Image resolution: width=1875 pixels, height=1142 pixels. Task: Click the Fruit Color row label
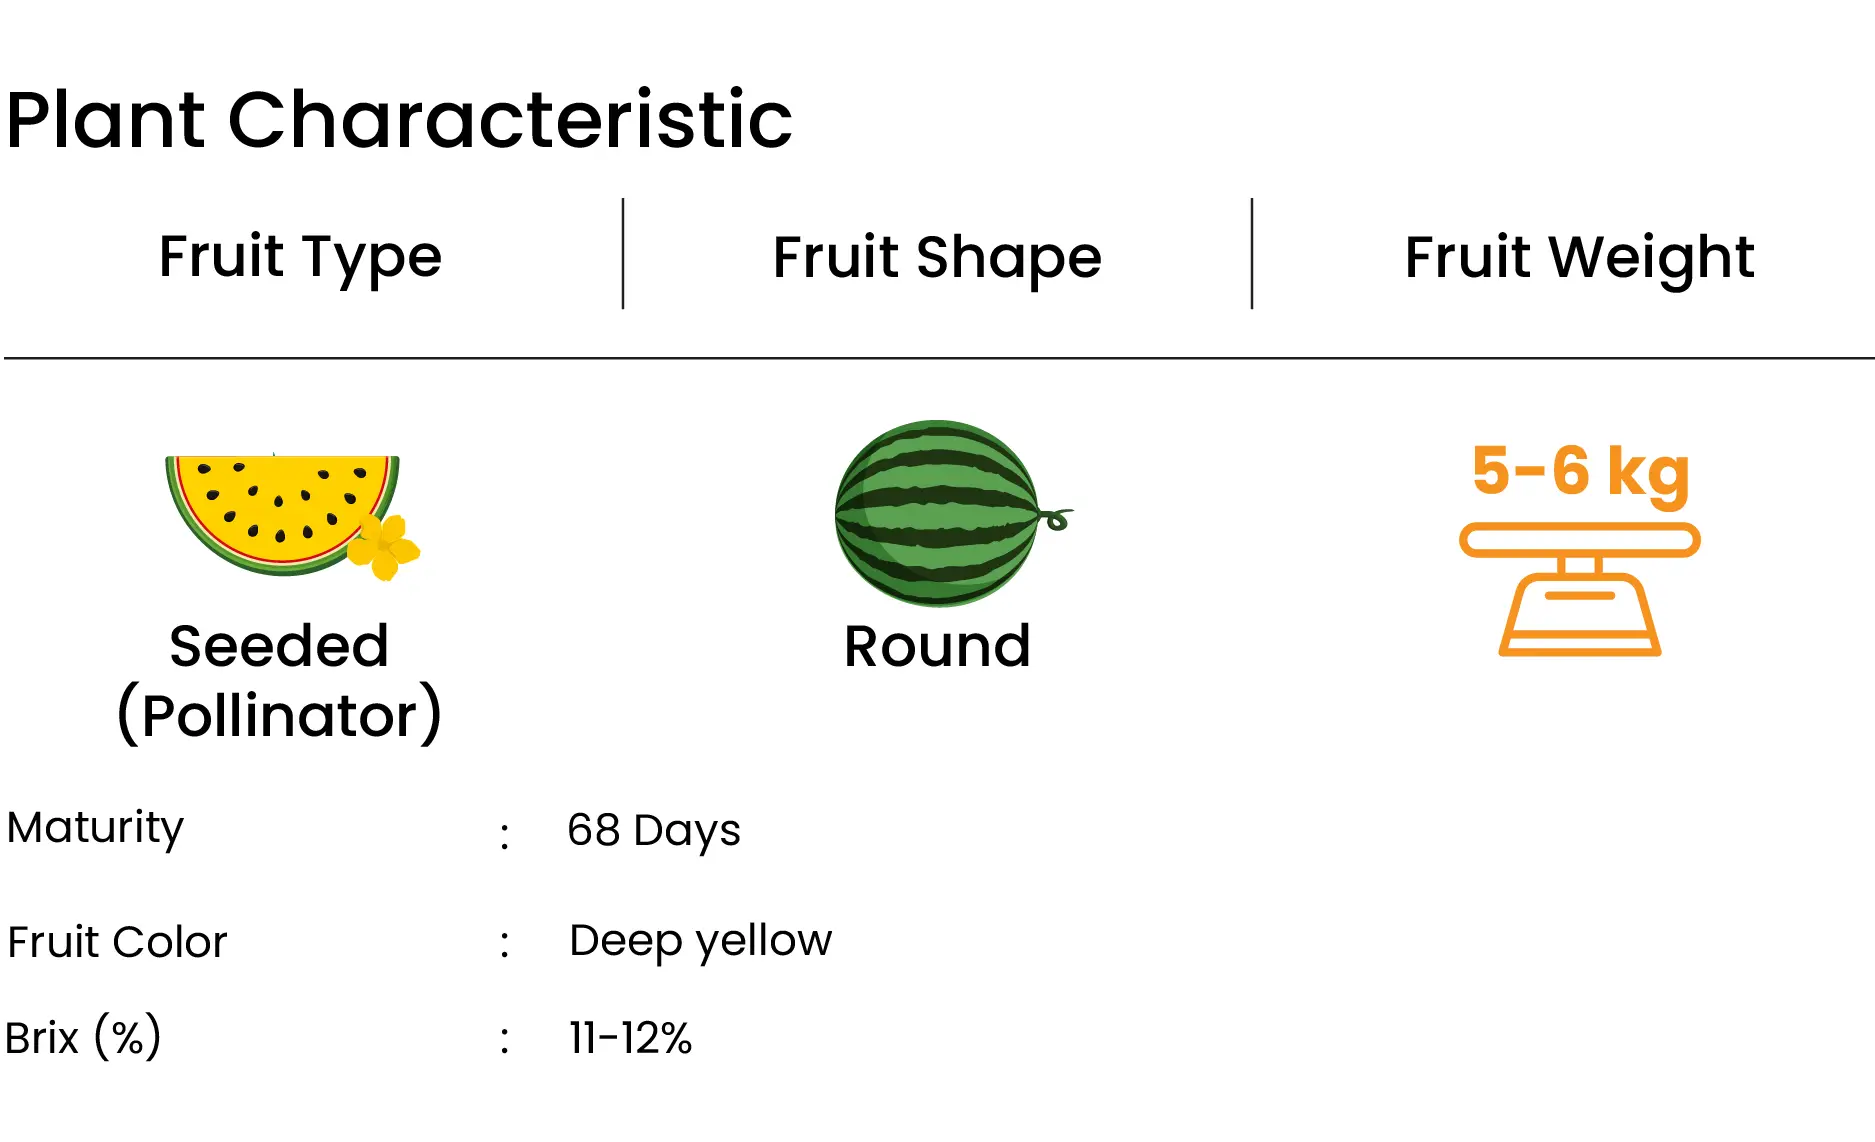pyautogui.click(x=117, y=942)
